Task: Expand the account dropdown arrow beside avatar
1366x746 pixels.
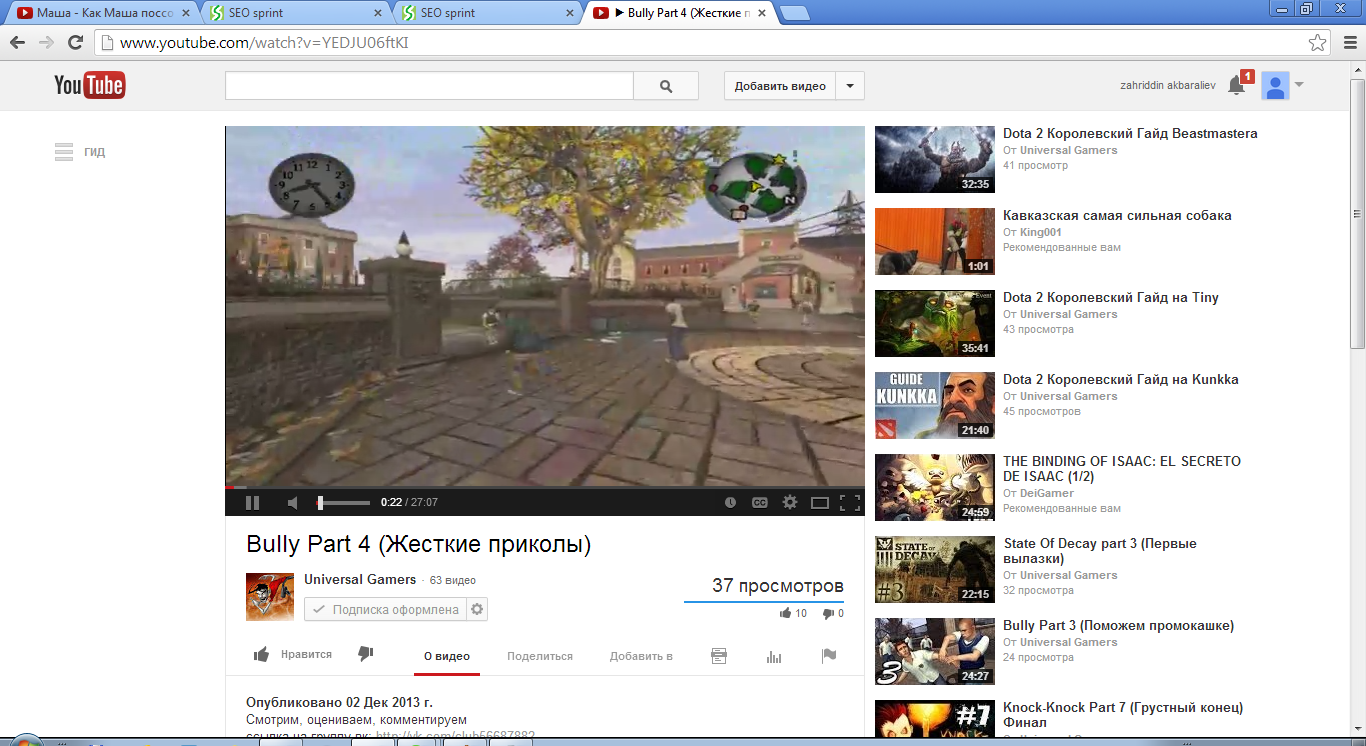Action: (x=1299, y=85)
